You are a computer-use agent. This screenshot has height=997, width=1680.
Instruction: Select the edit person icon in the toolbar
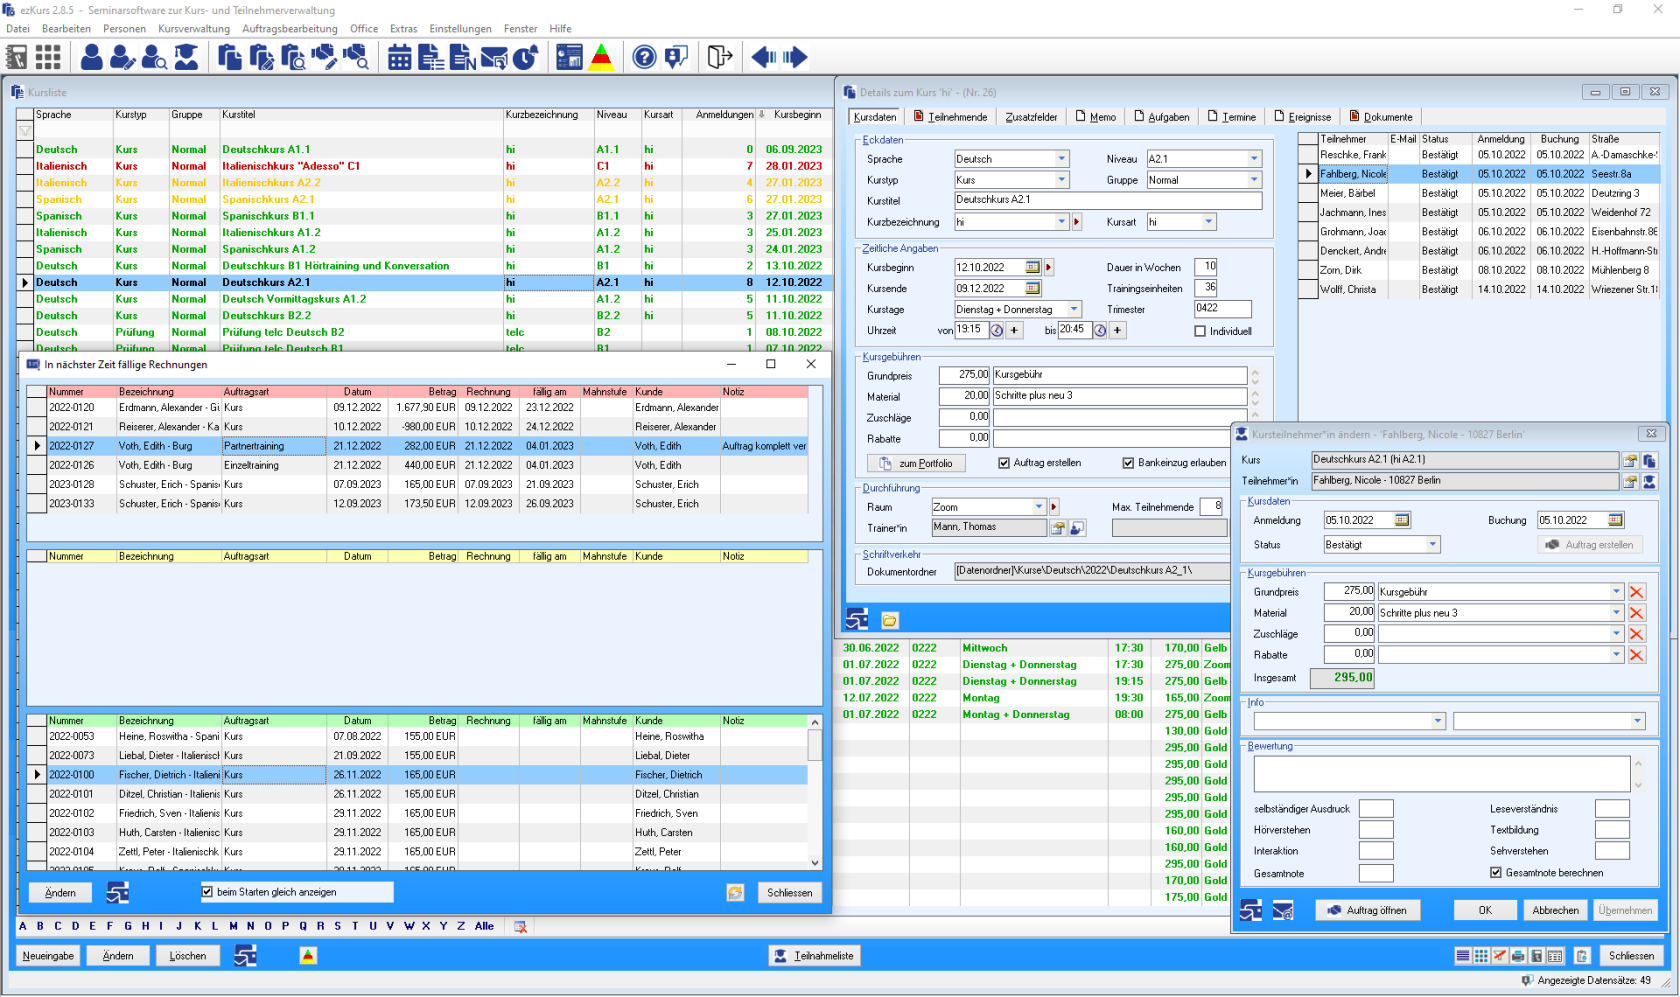click(122, 57)
